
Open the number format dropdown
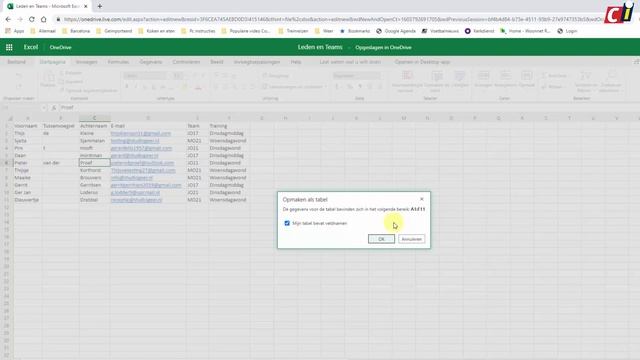click(x=356, y=76)
